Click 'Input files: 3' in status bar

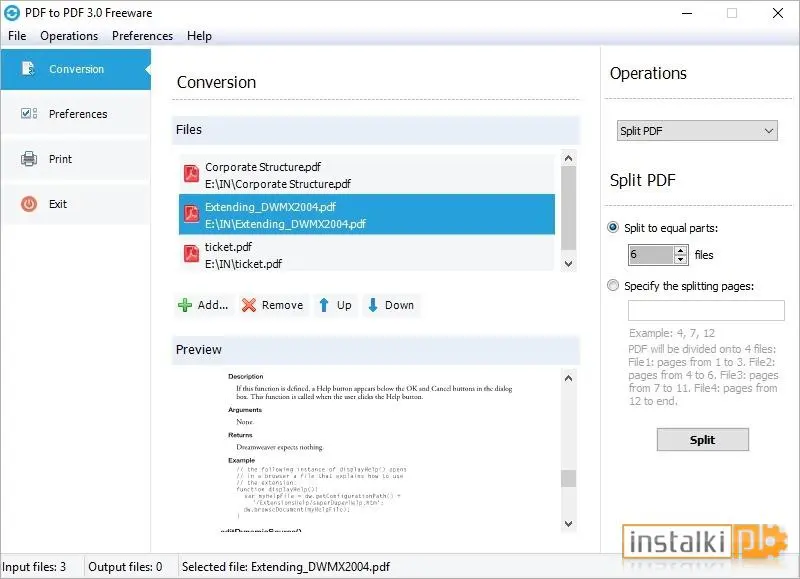coord(34,567)
